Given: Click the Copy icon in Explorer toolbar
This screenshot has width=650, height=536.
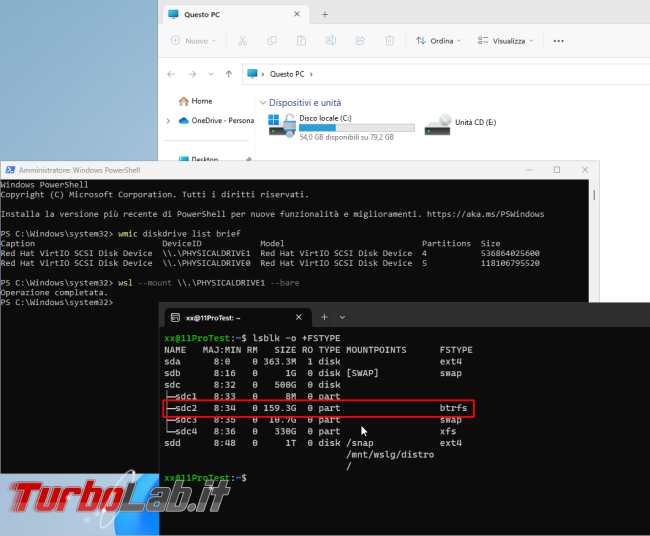Looking at the screenshot, I should (x=272, y=41).
